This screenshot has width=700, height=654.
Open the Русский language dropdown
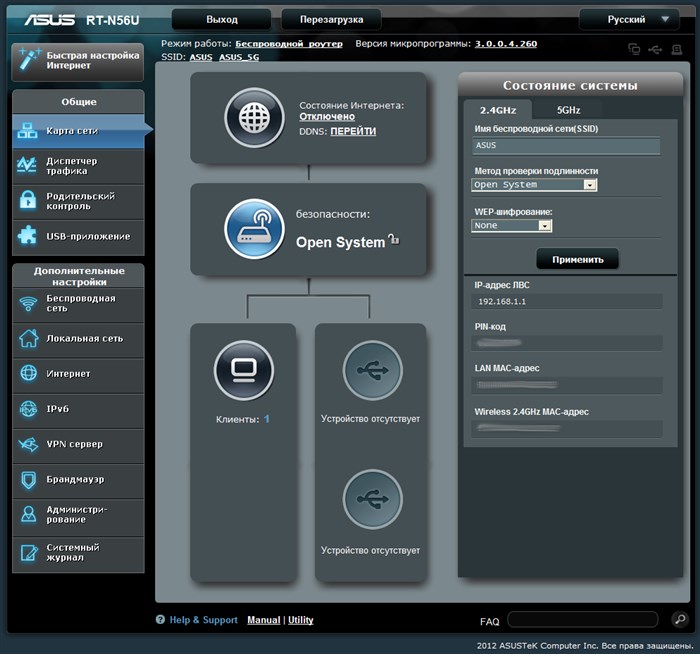coord(629,20)
